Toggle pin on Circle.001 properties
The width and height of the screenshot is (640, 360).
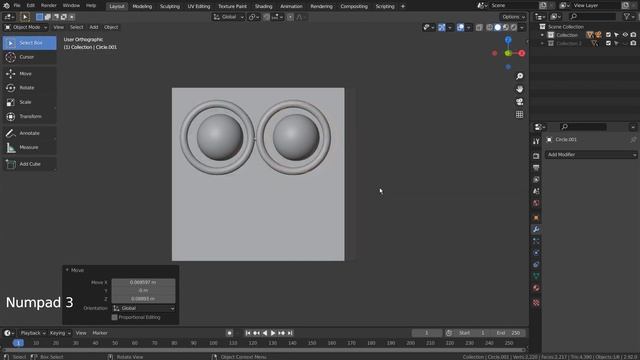[x=633, y=140]
